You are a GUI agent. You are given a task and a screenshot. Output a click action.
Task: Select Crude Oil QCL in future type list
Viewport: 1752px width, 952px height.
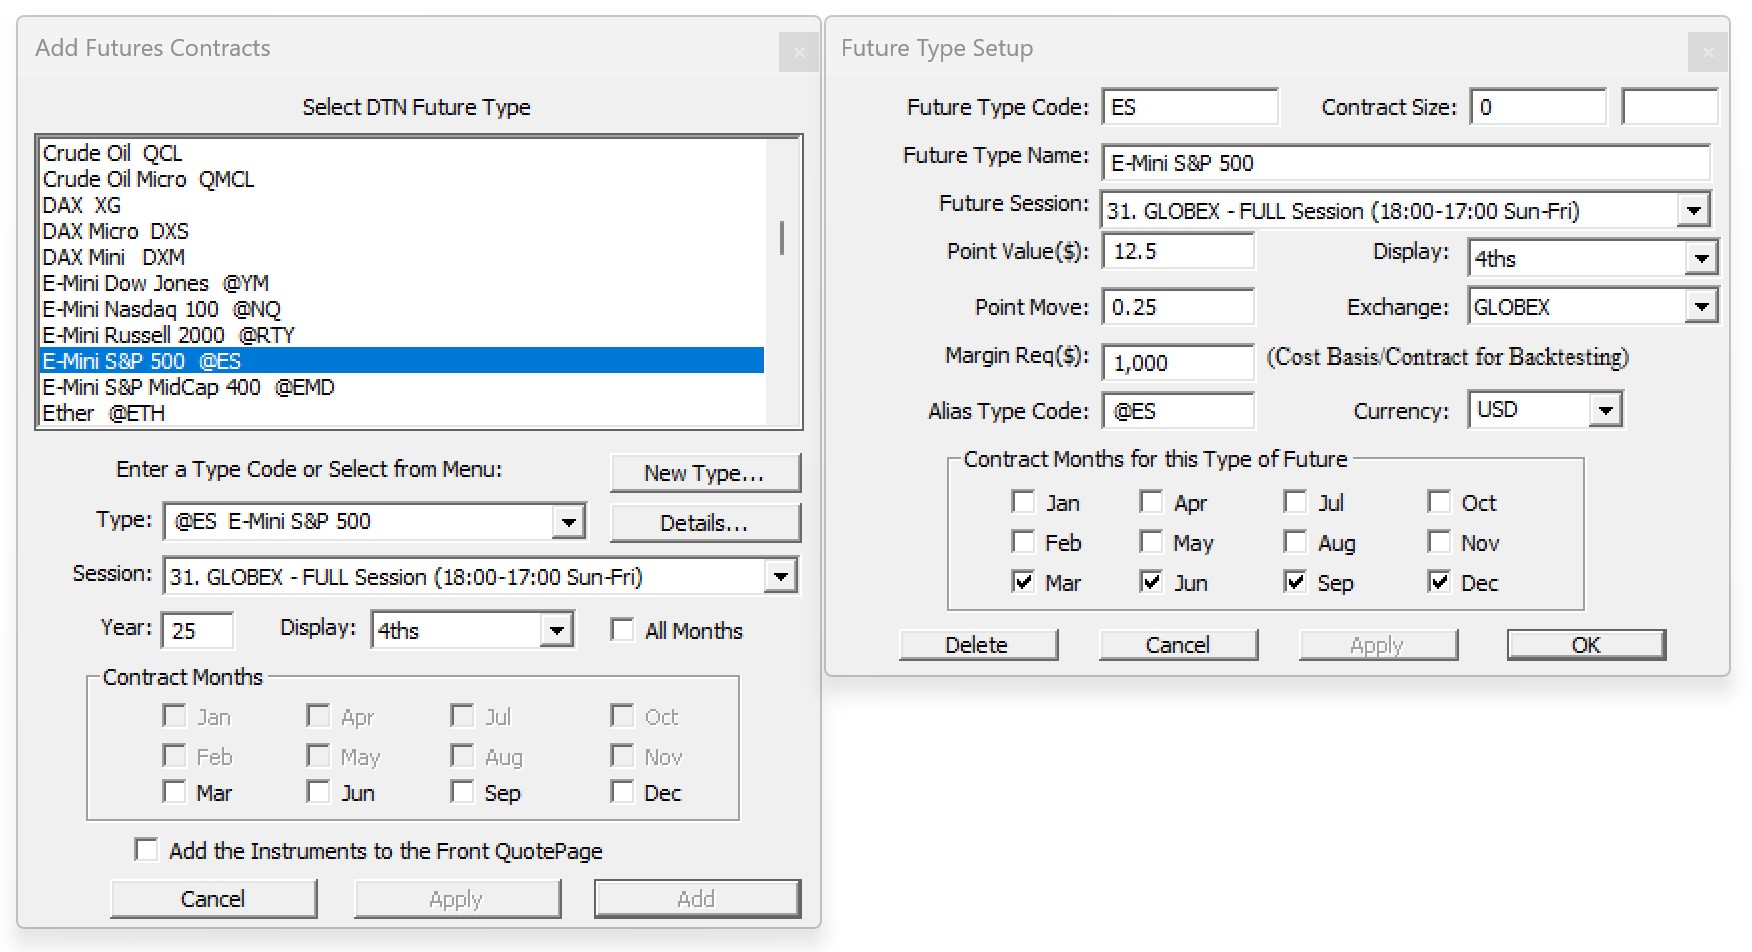pyautogui.click(x=402, y=153)
